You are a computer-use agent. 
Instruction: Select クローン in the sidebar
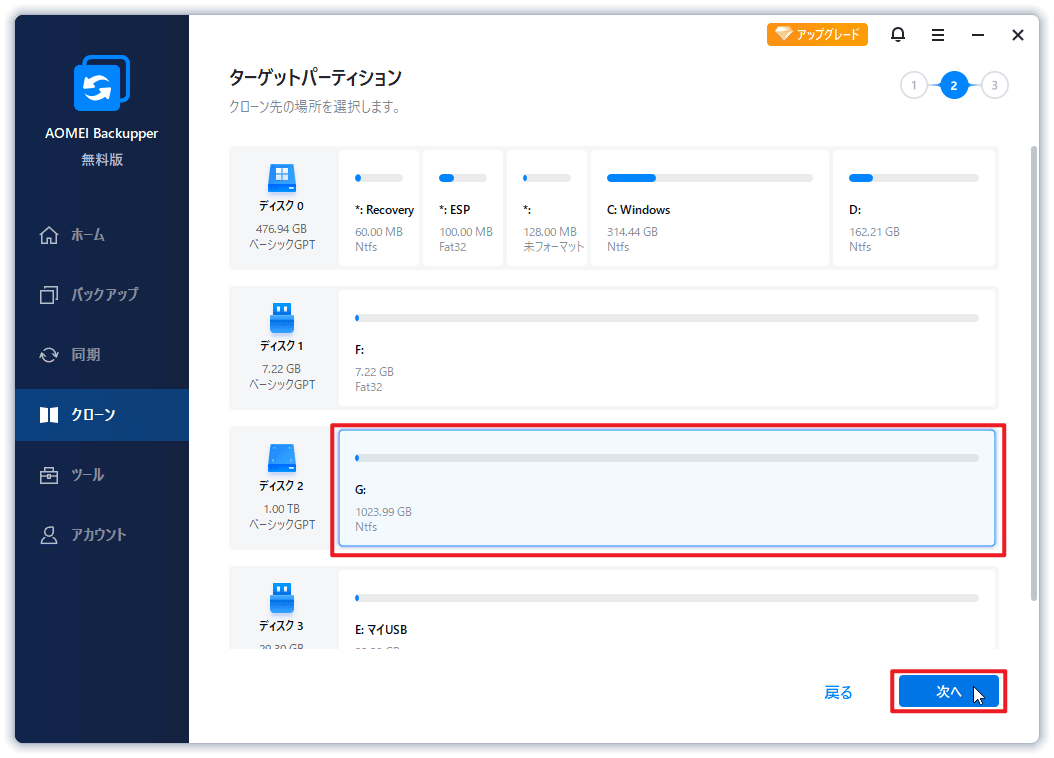(x=102, y=415)
